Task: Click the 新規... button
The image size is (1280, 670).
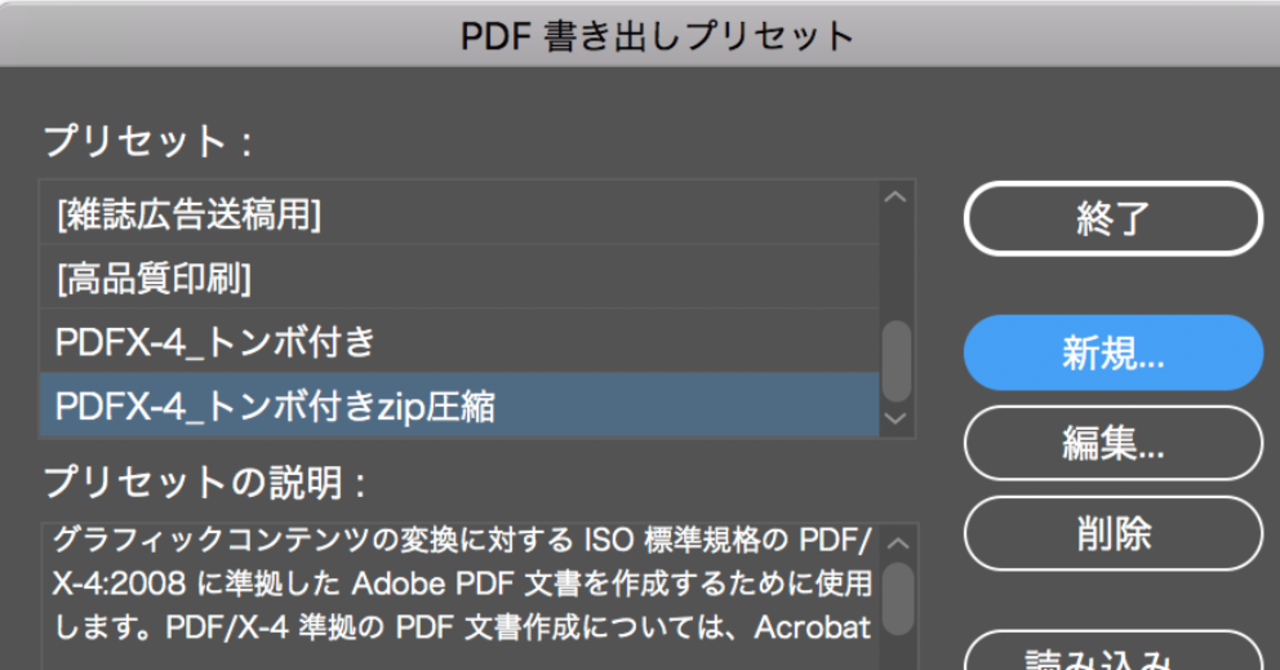Action: pos(1113,352)
